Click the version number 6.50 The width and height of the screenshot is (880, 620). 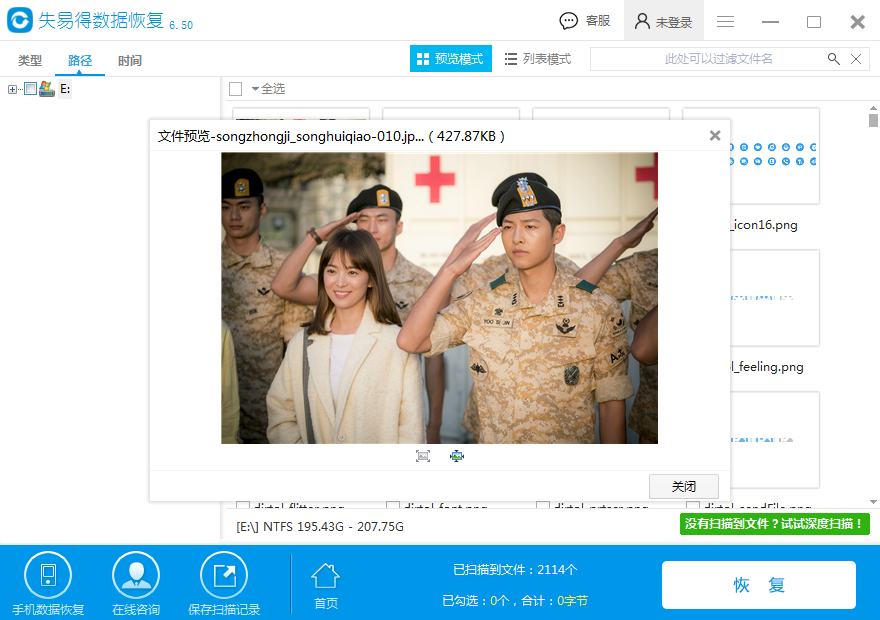click(x=181, y=25)
